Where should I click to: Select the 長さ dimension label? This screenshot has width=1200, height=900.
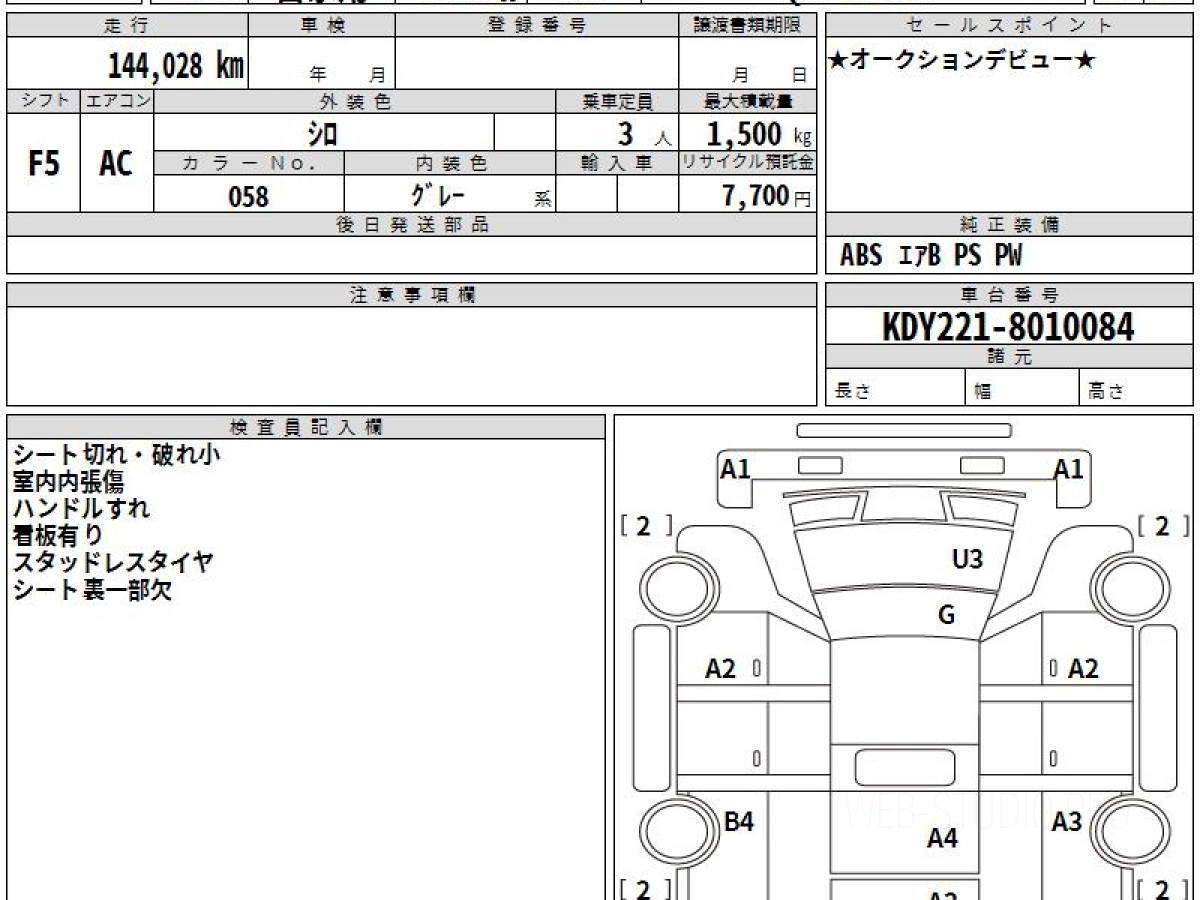pos(851,392)
